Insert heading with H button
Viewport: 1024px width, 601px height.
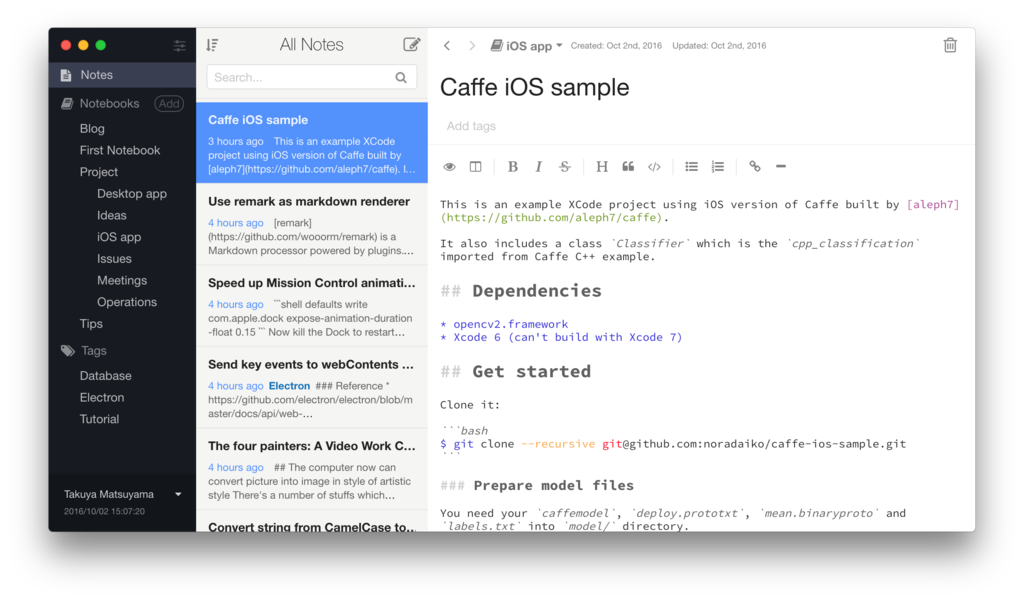click(x=602, y=167)
